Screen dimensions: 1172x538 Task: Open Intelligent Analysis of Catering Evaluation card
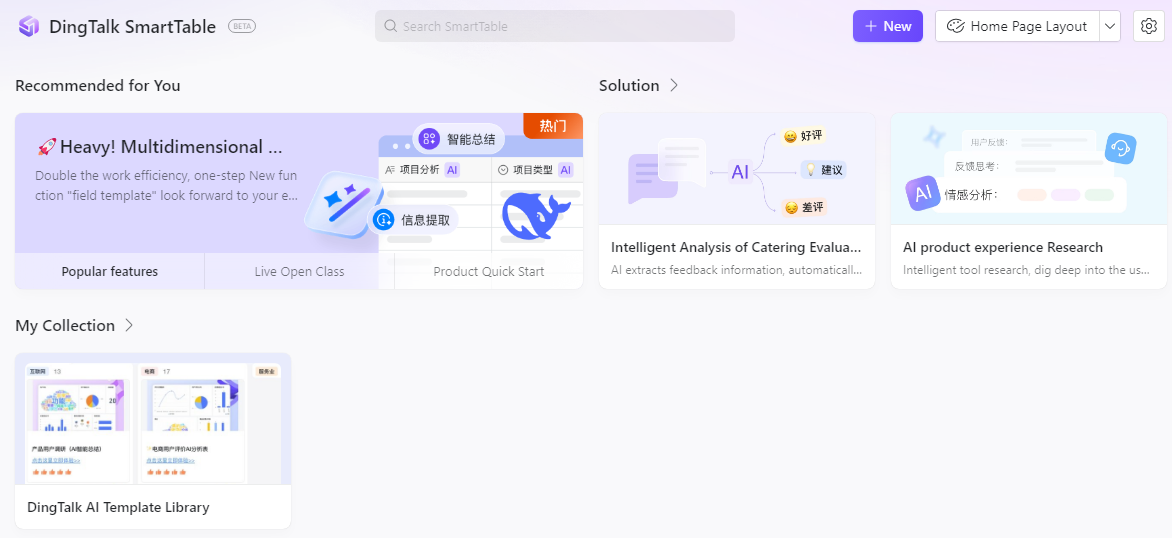coord(737,201)
